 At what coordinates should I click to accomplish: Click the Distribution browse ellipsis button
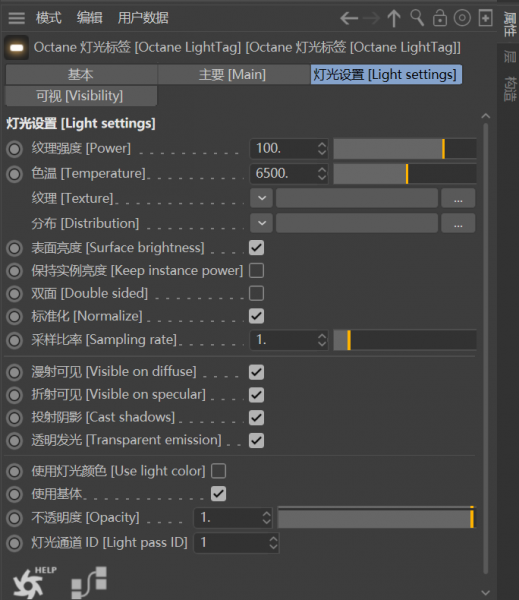pos(458,223)
